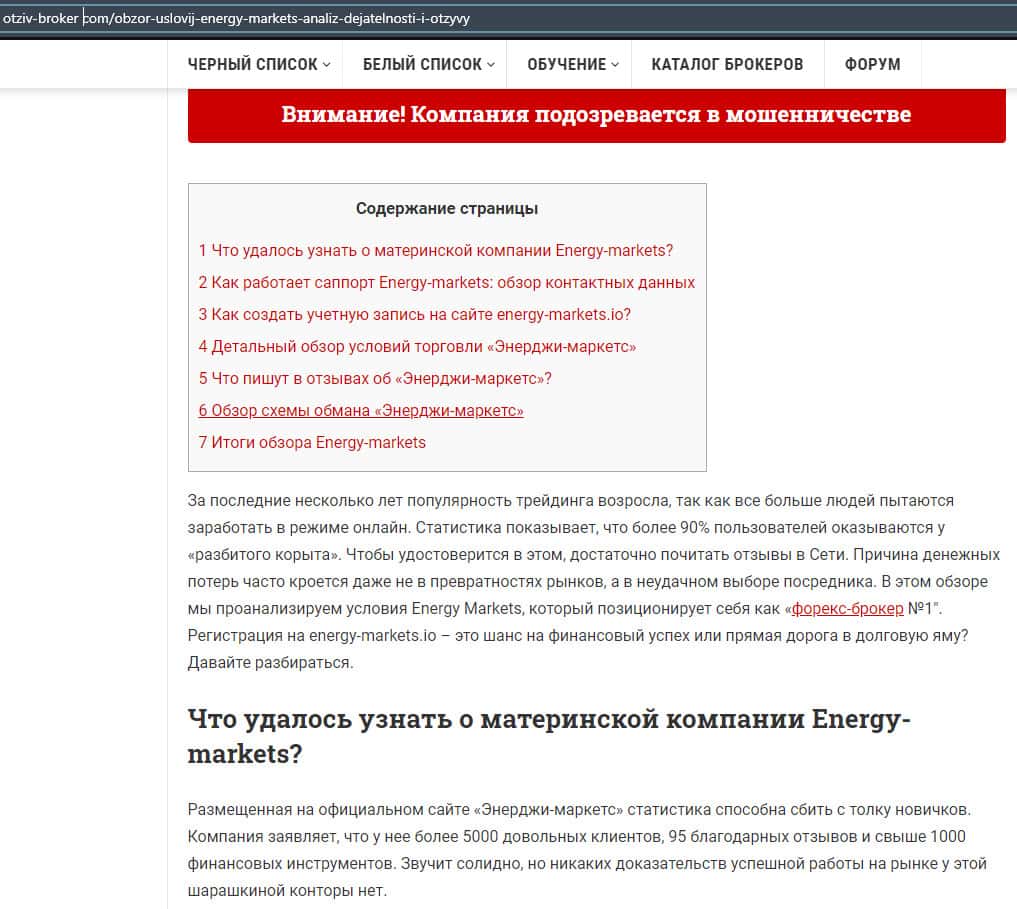Expand chevron next to ОБУЧЕНИЕ
Viewport: 1017px width, 909px height.
click(x=615, y=64)
